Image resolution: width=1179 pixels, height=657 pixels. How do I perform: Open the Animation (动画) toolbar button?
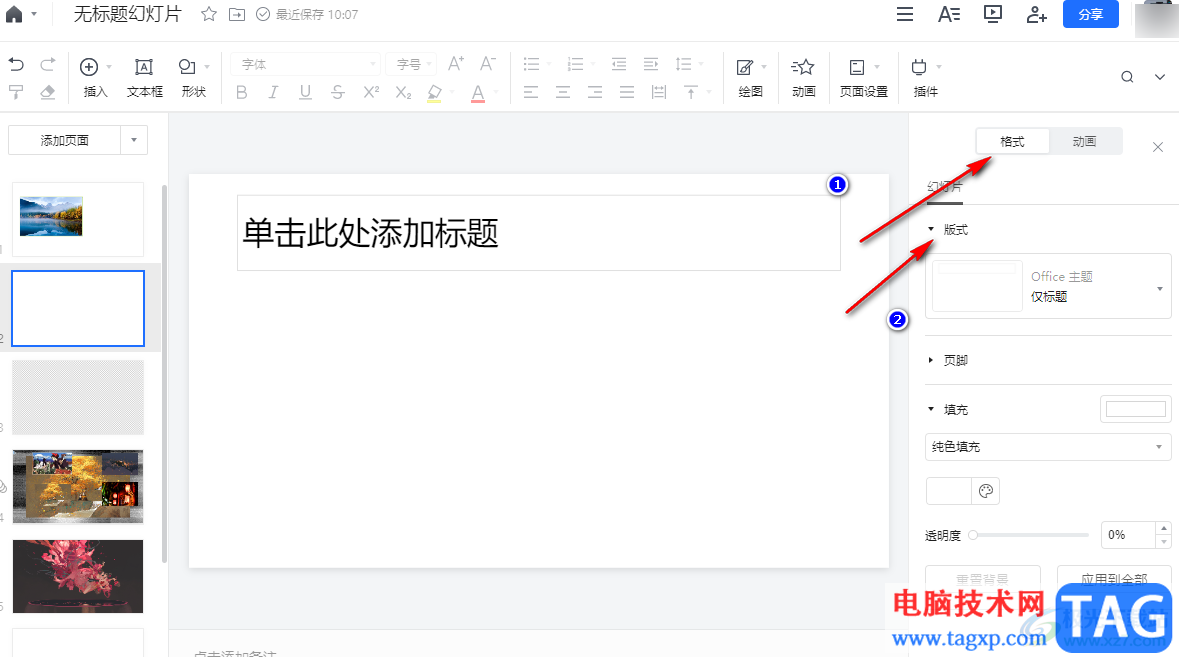803,77
